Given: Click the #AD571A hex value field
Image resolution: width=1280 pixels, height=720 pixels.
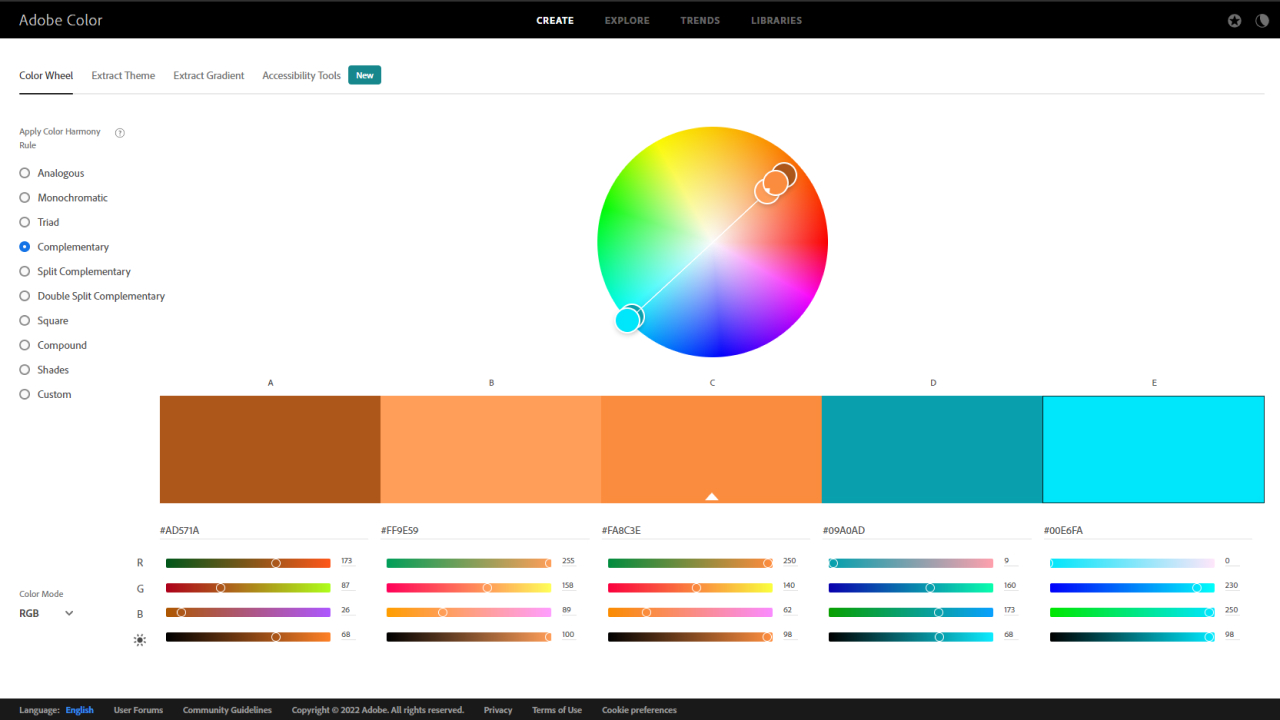Looking at the screenshot, I should pos(263,530).
